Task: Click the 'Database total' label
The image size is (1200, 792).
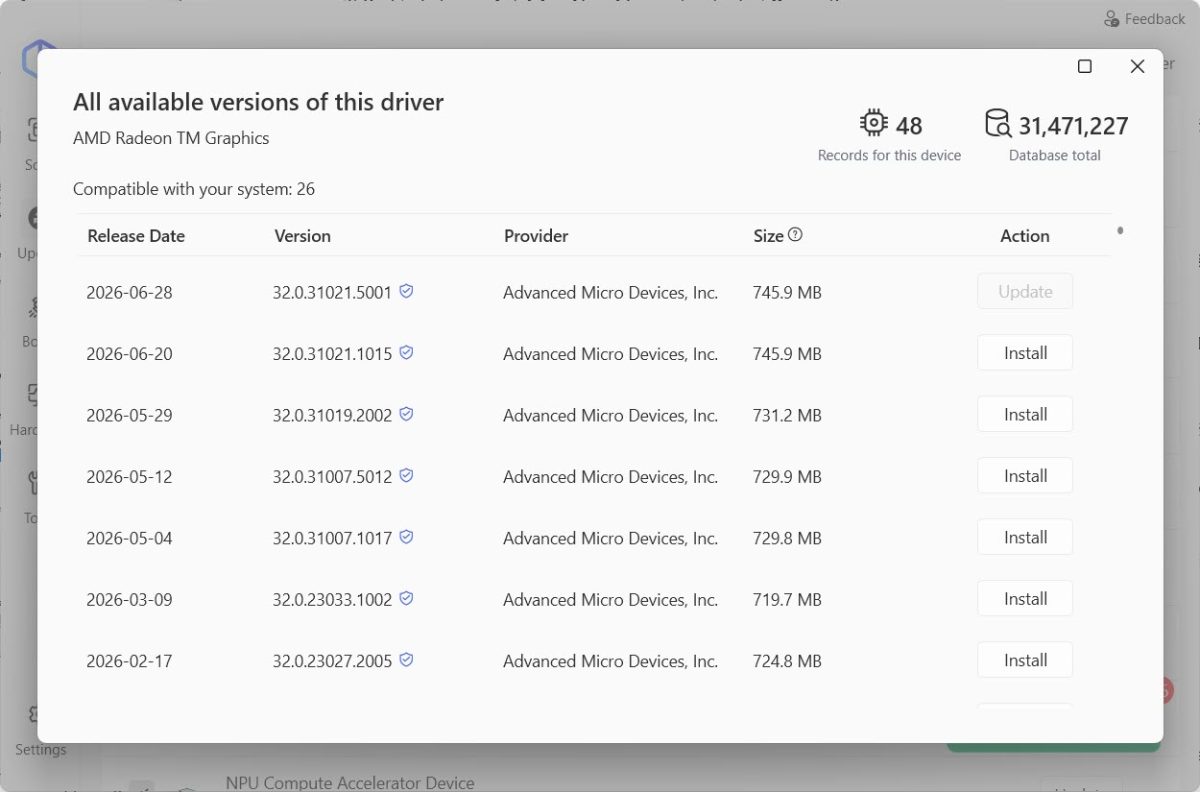Action: click(1055, 155)
